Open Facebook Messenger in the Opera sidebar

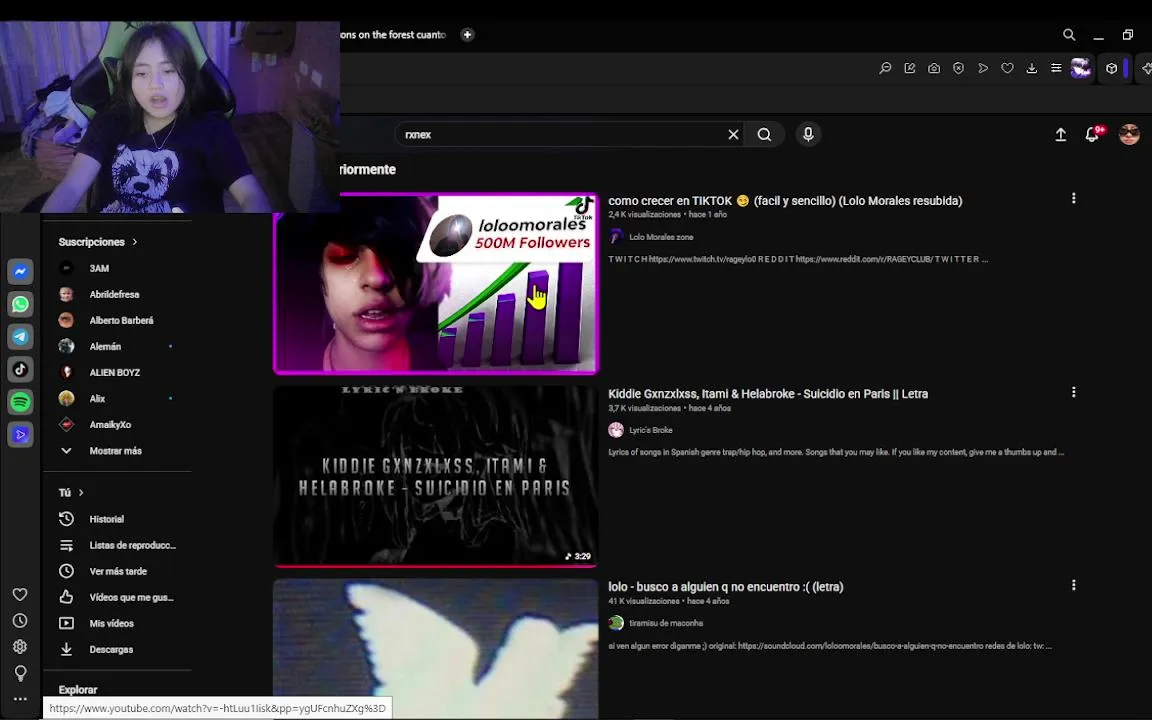pyautogui.click(x=21, y=271)
